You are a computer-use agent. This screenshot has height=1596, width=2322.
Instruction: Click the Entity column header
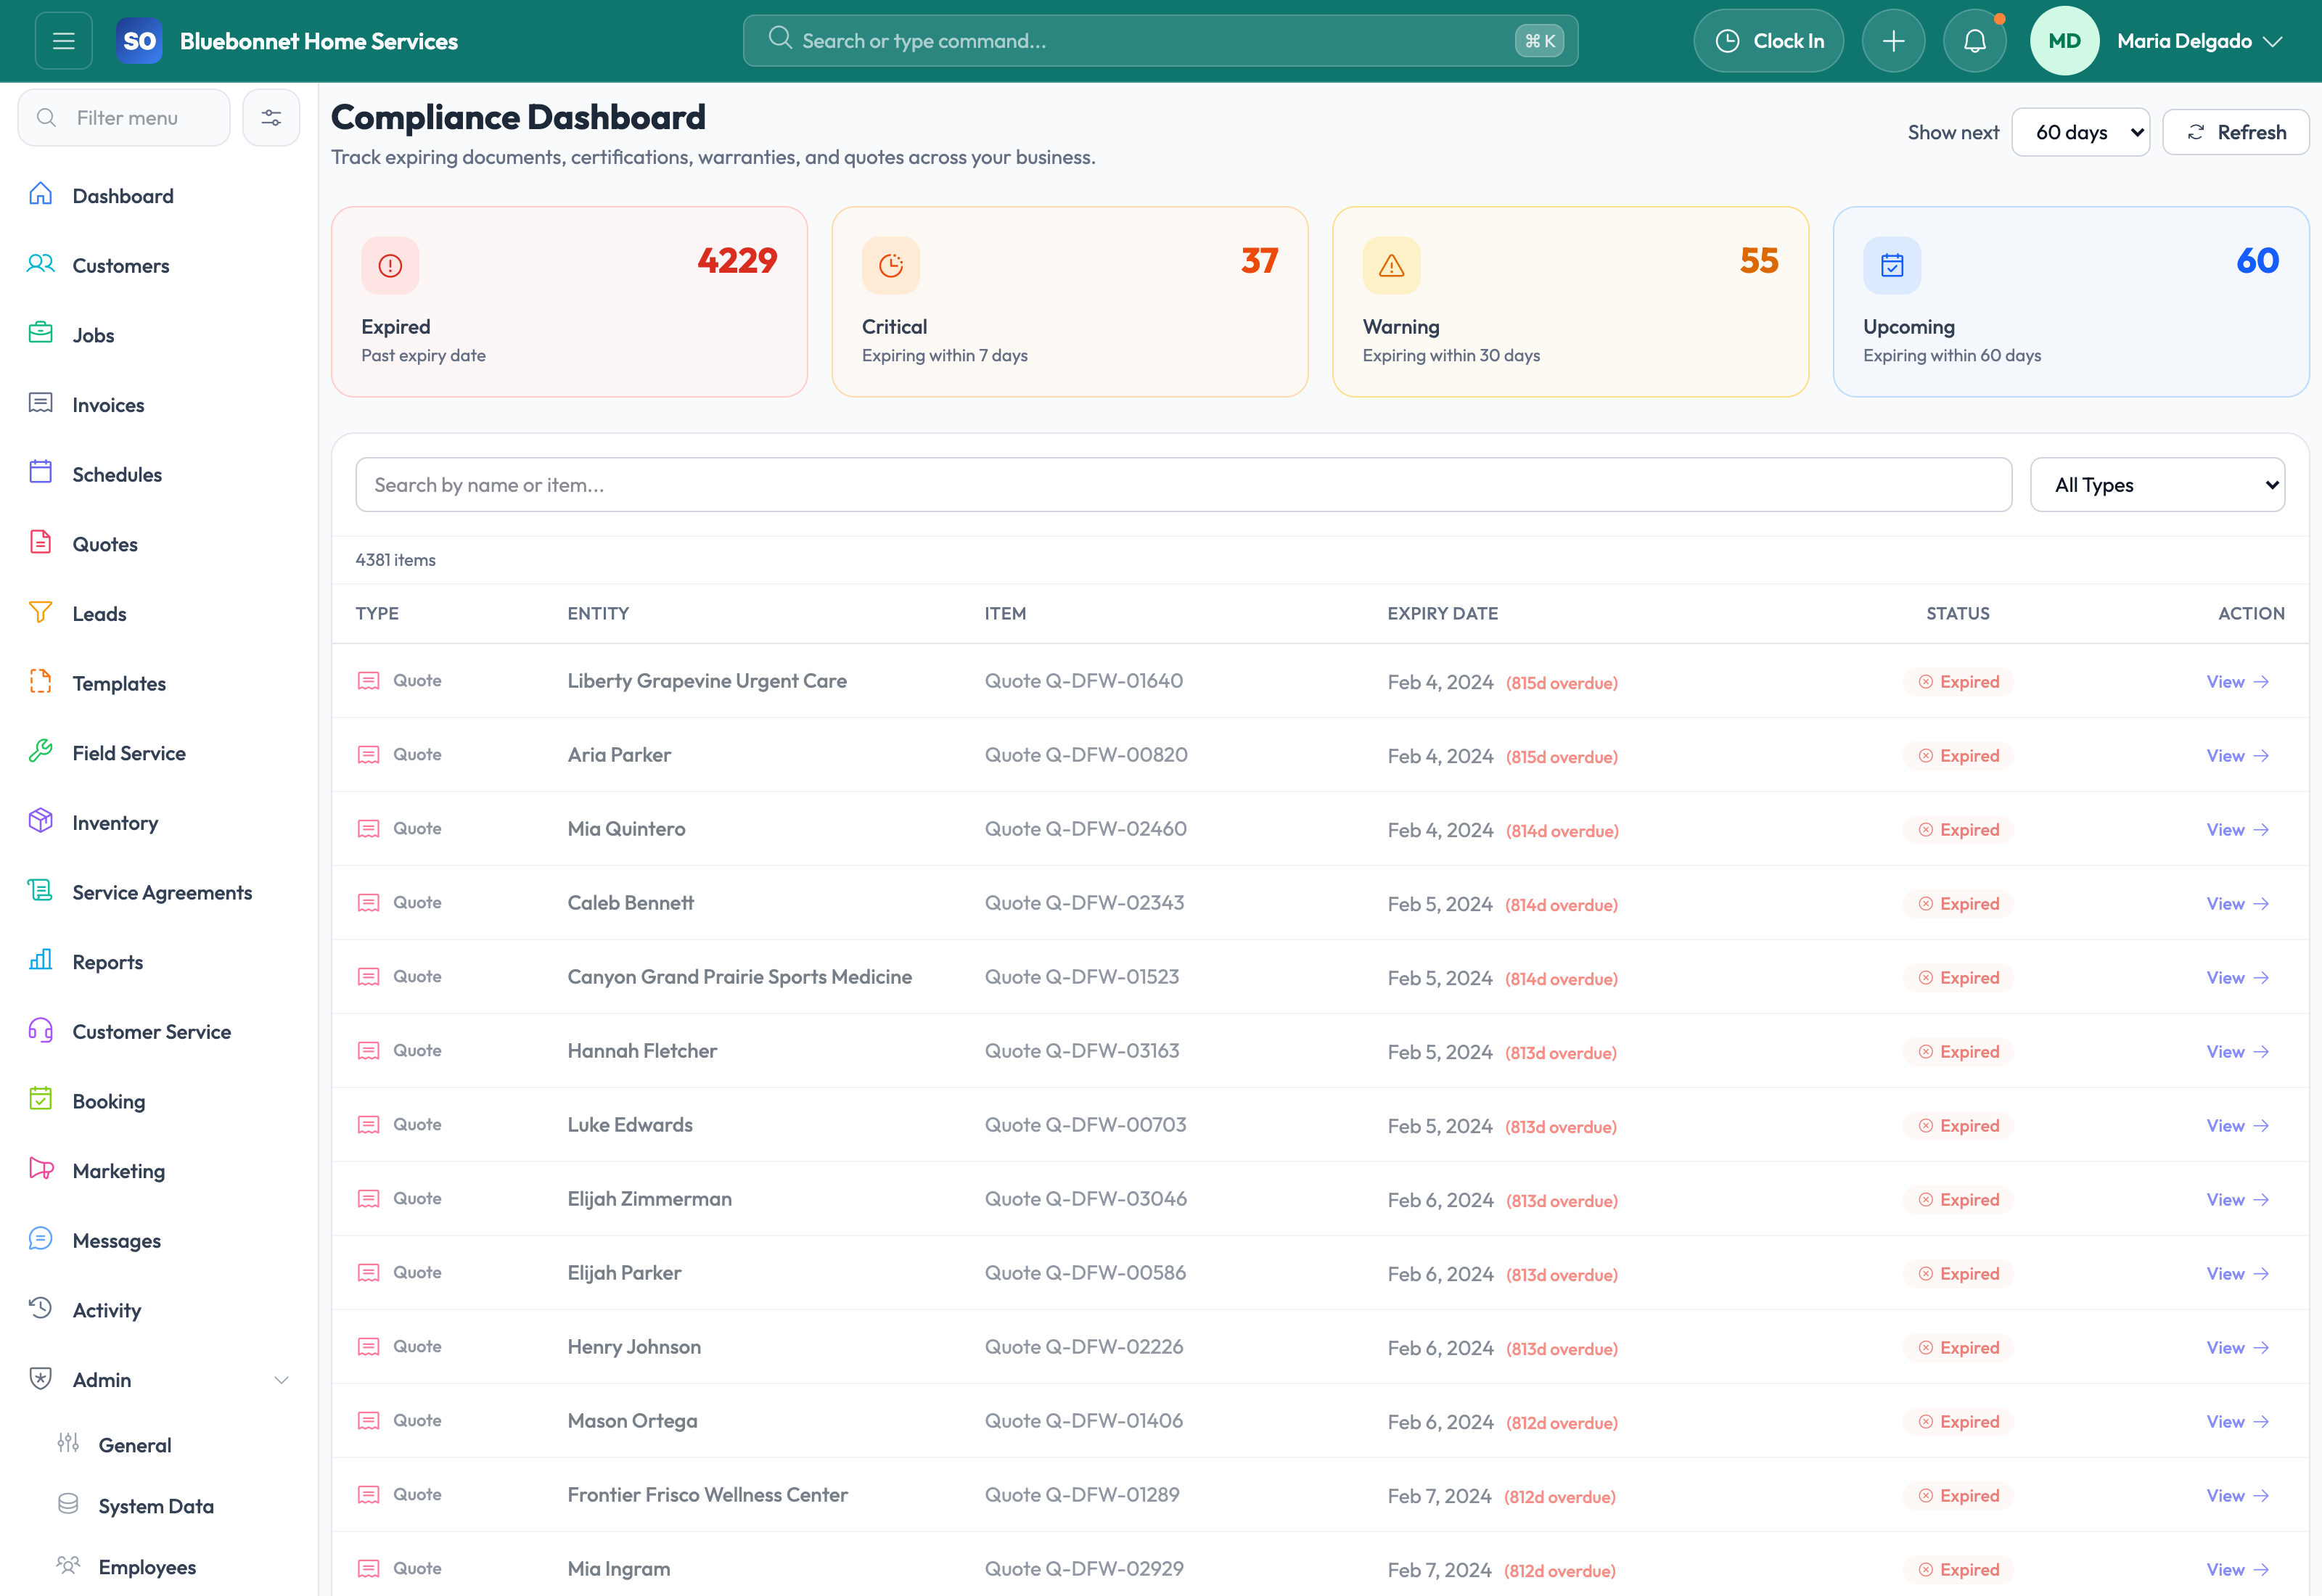(598, 614)
